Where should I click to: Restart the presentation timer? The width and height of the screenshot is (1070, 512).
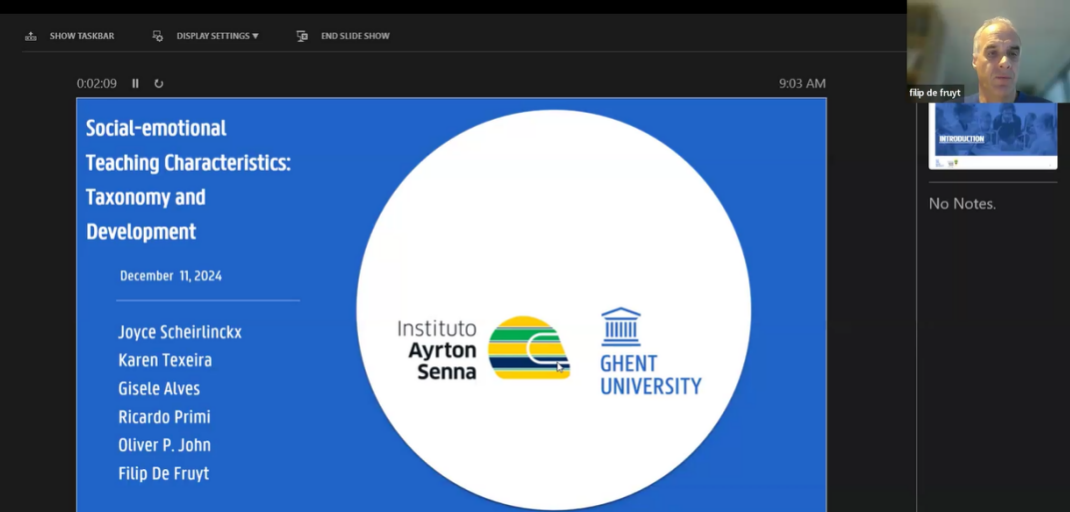click(158, 83)
